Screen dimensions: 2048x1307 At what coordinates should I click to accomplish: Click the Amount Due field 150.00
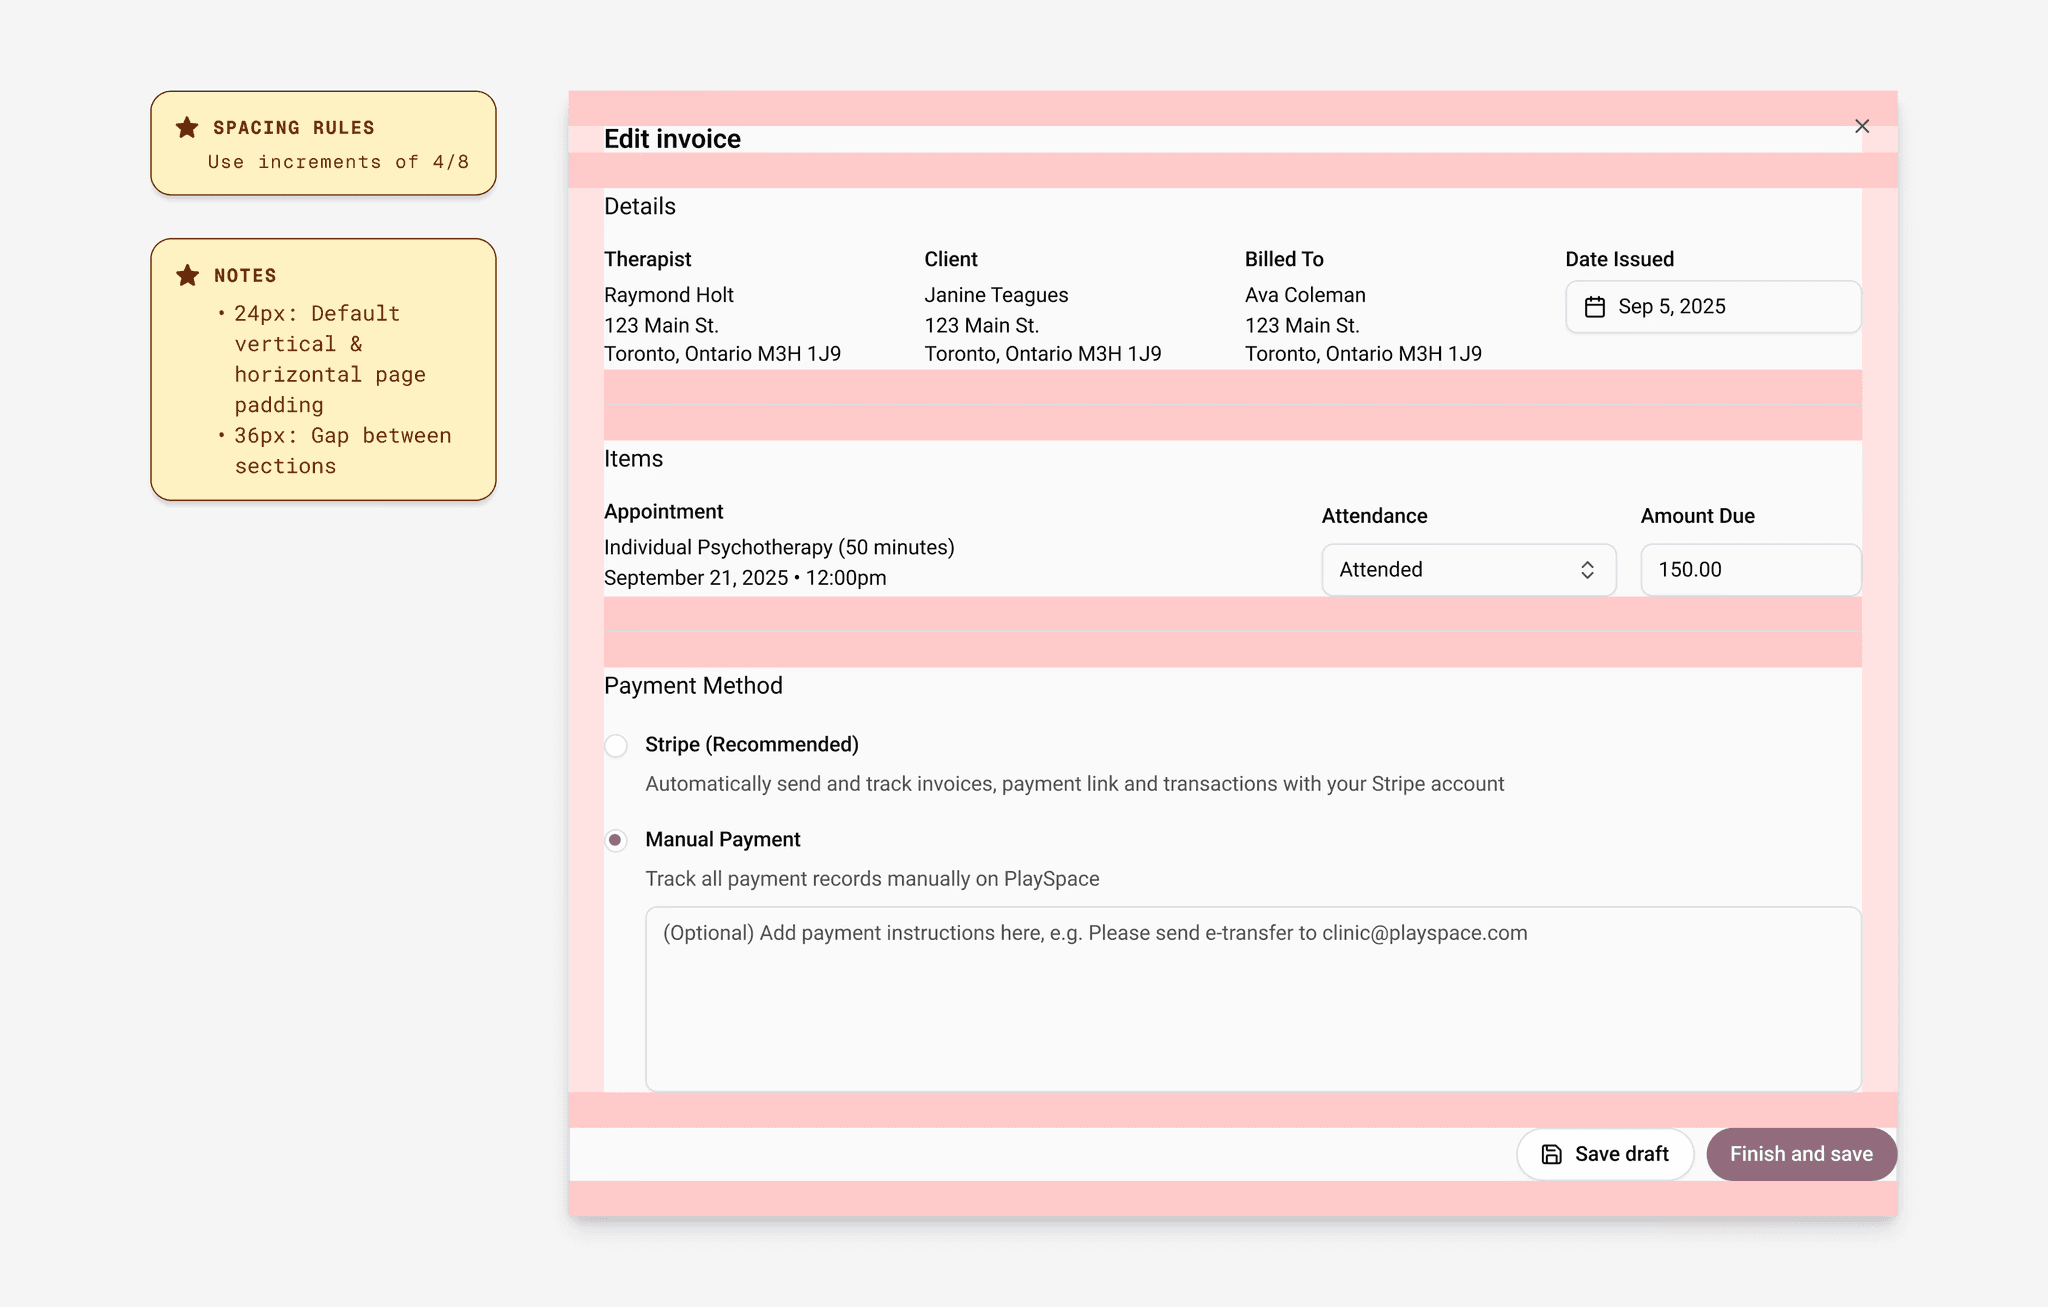click(x=1749, y=570)
